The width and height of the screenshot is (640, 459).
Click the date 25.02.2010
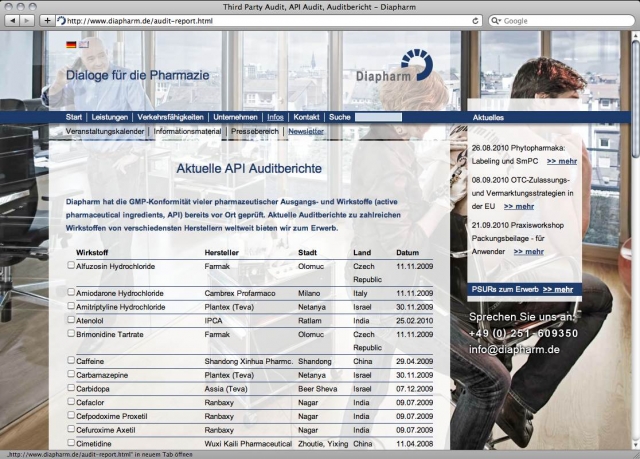point(414,321)
